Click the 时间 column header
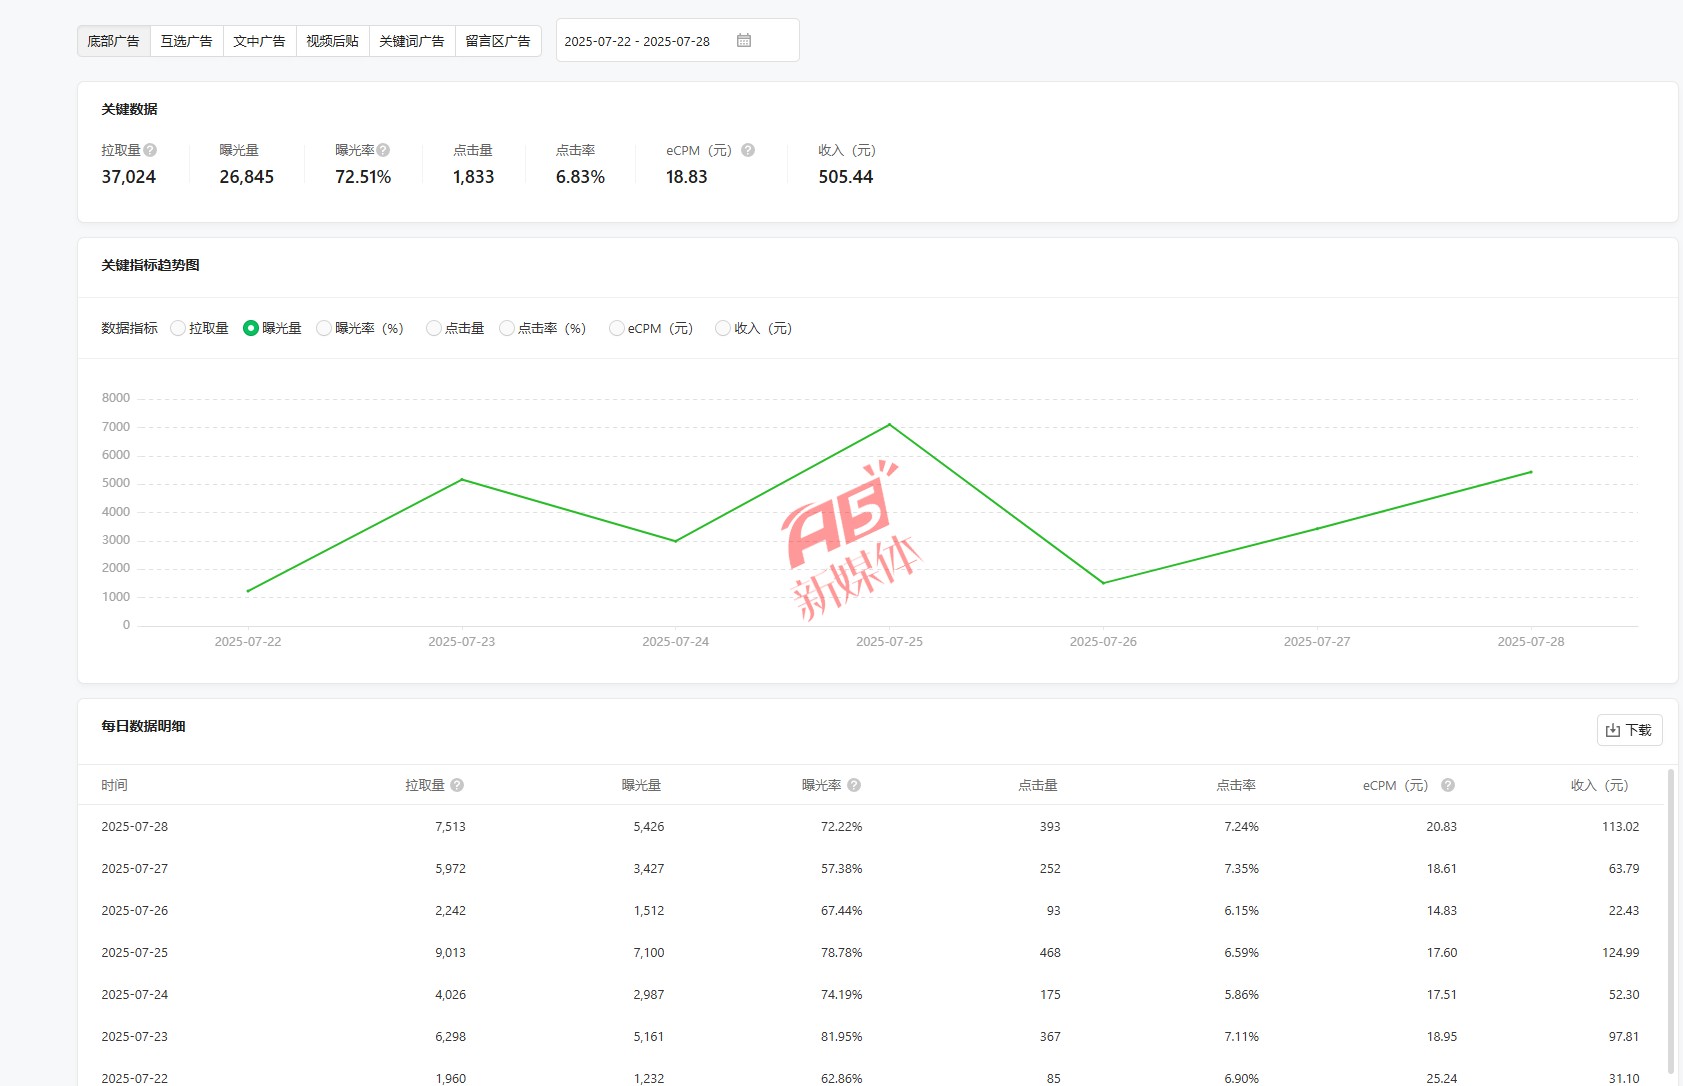The width and height of the screenshot is (1683, 1086). coord(114,785)
